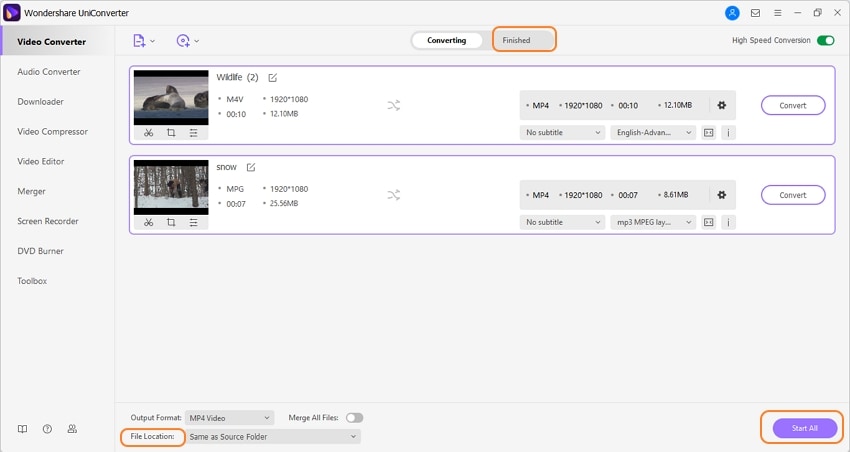Screen dimensions: 850x452
Task: Click the Start All button
Action: pyautogui.click(x=804, y=428)
